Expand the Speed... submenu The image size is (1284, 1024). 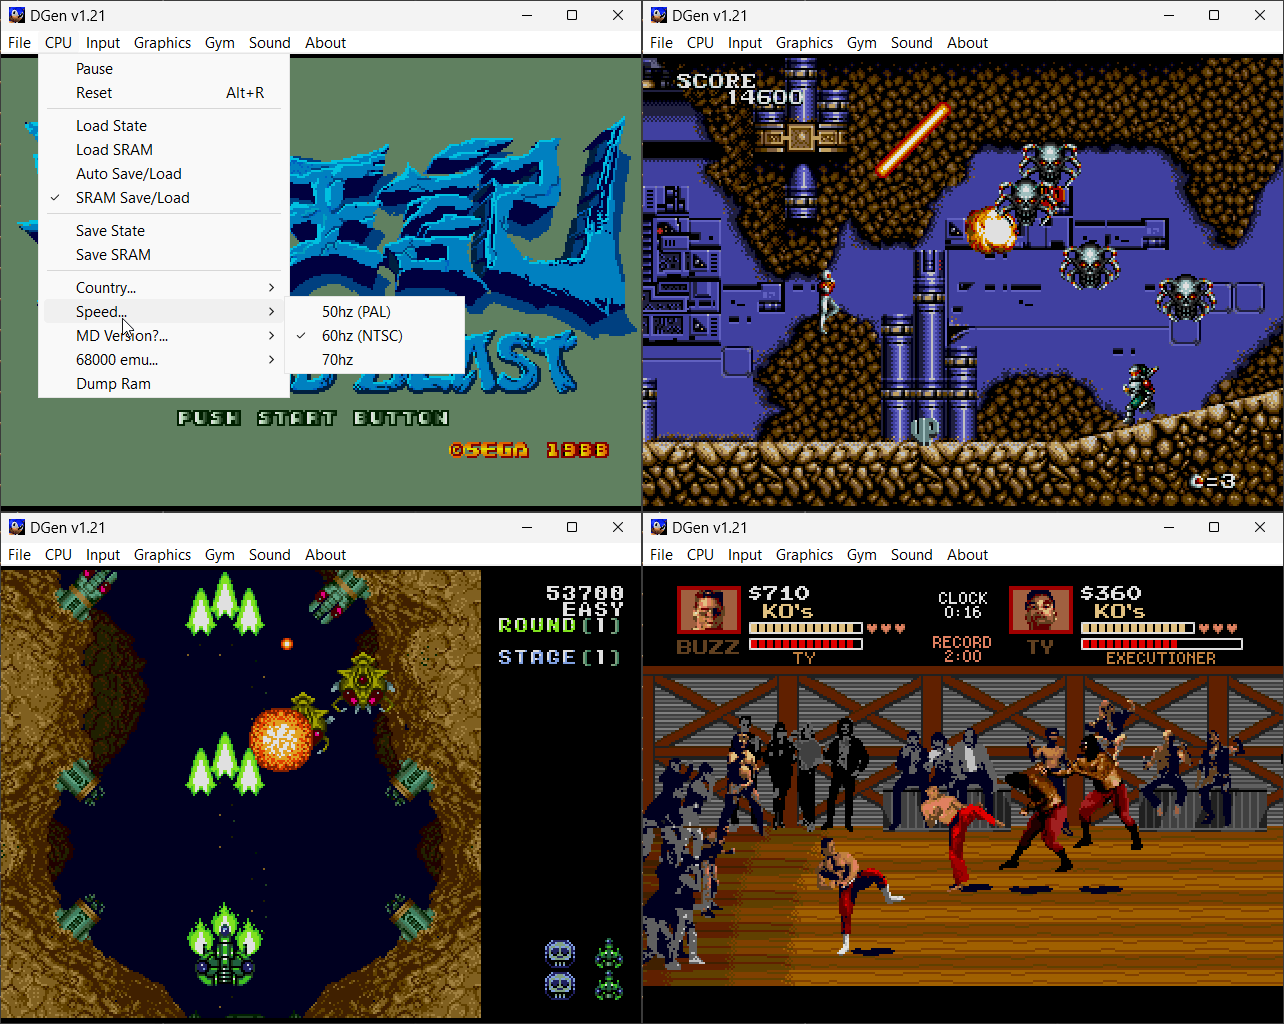click(164, 312)
